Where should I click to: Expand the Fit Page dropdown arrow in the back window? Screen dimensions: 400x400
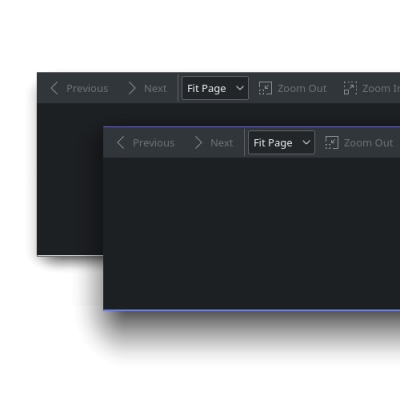coord(240,88)
